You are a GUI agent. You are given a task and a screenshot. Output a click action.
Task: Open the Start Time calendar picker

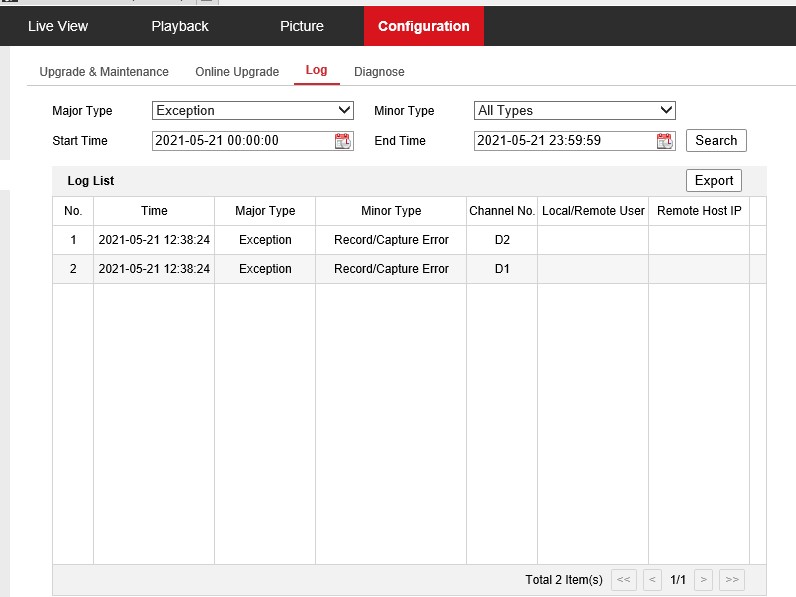[343, 141]
